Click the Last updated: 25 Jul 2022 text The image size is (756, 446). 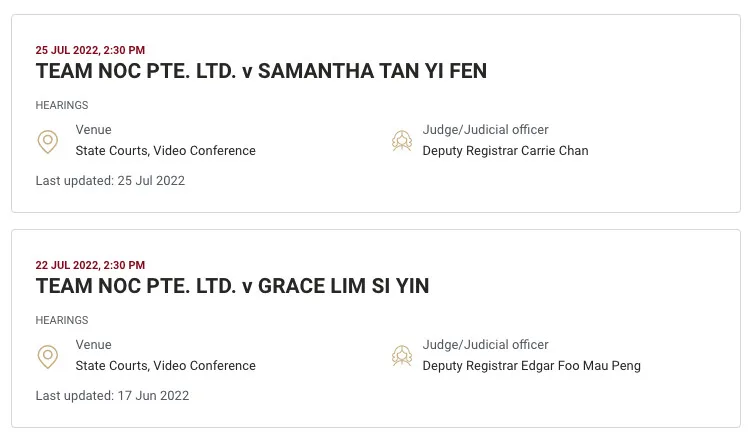coord(110,181)
